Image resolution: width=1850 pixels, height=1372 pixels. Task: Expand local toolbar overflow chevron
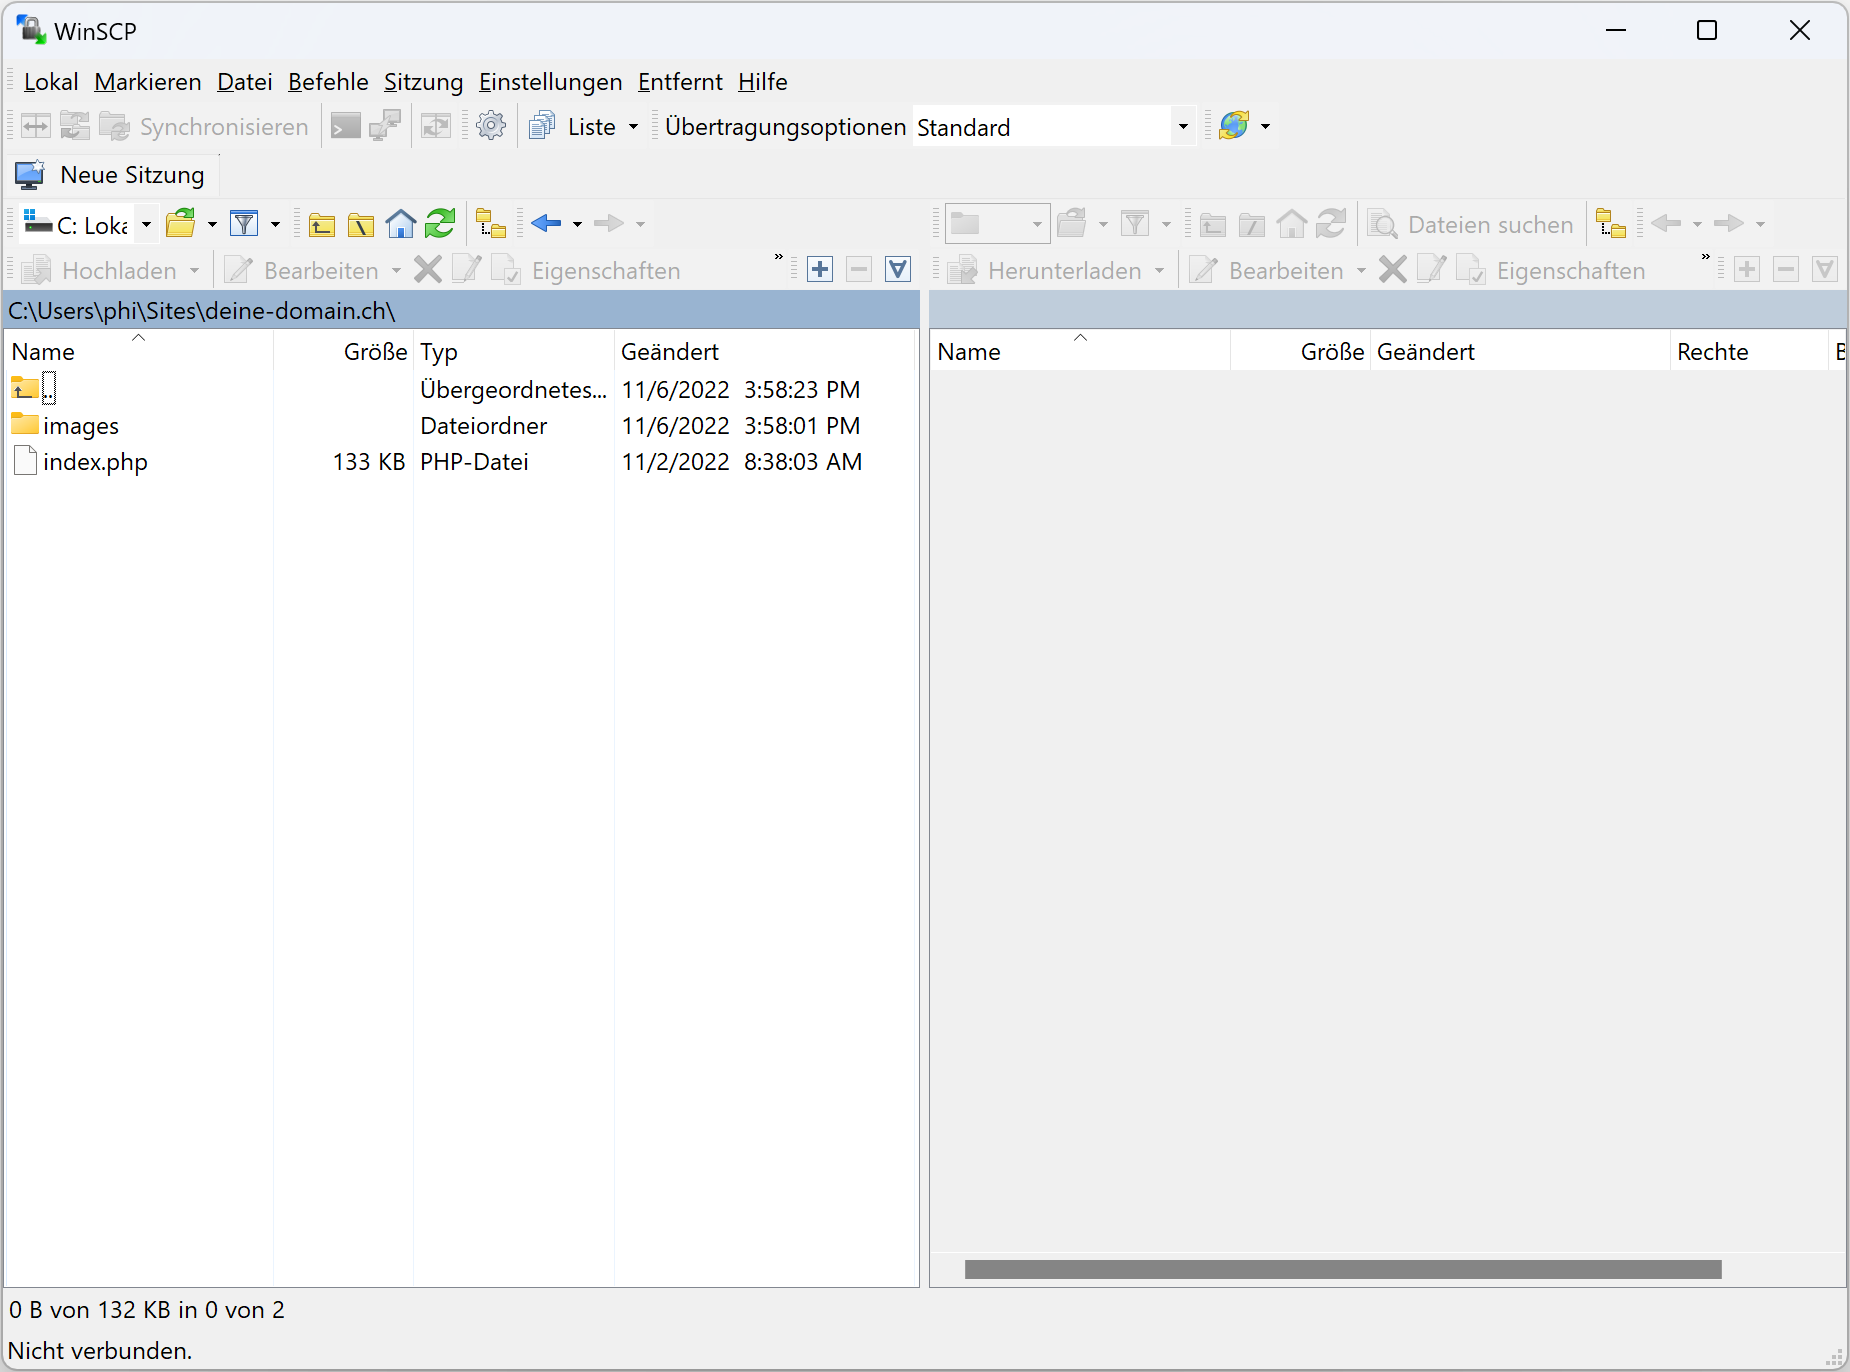click(x=778, y=259)
